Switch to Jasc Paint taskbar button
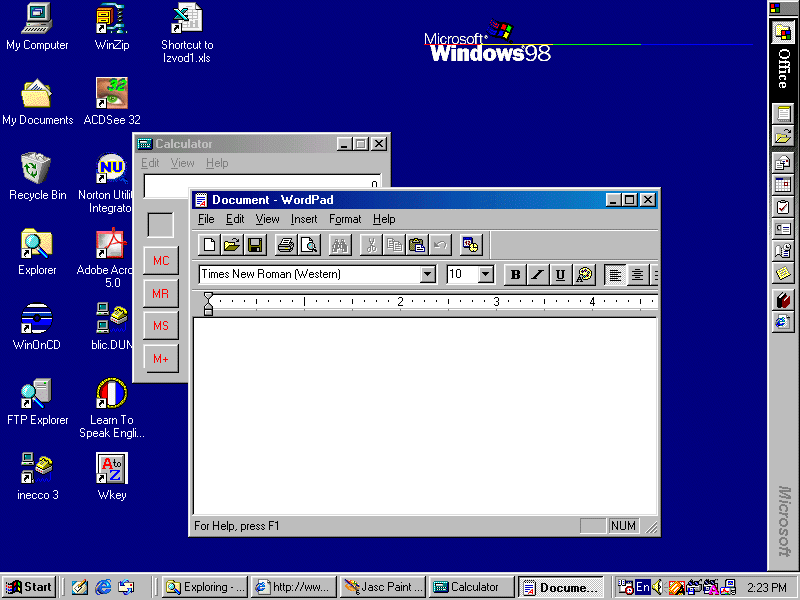Image resolution: width=800 pixels, height=600 pixels. coord(383,587)
